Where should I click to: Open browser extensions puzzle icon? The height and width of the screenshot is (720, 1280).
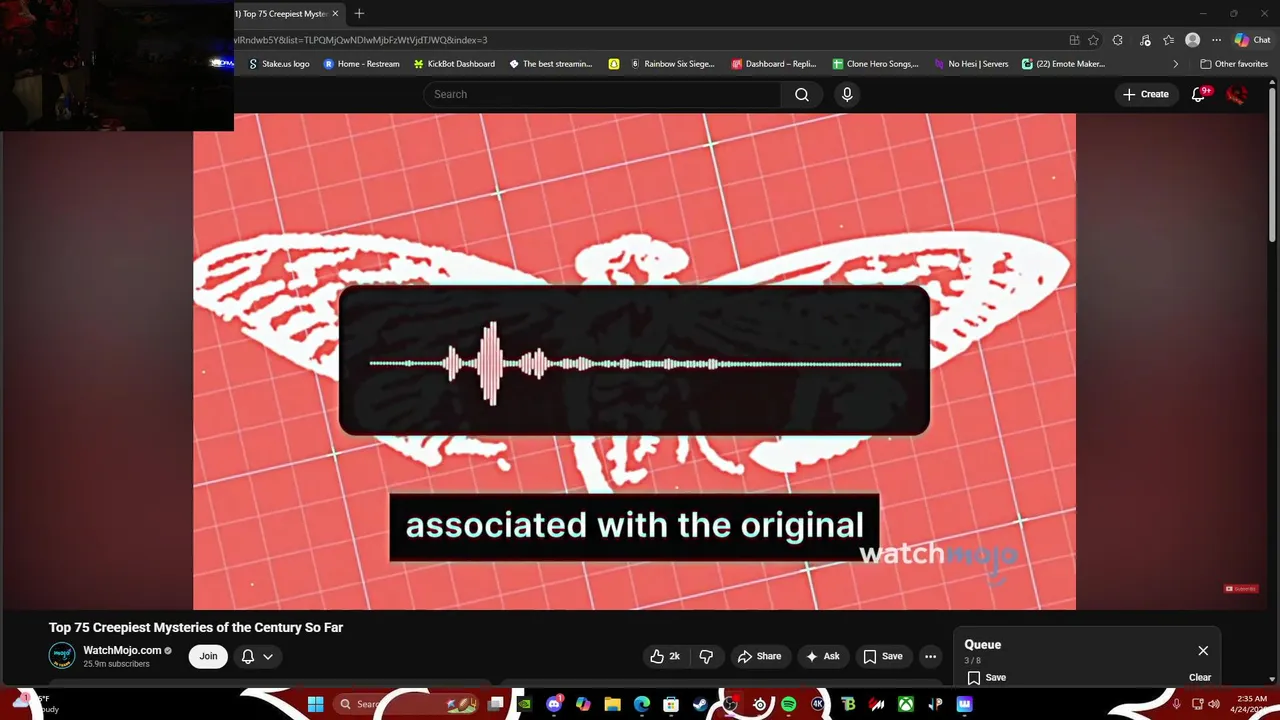coord(1117,40)
